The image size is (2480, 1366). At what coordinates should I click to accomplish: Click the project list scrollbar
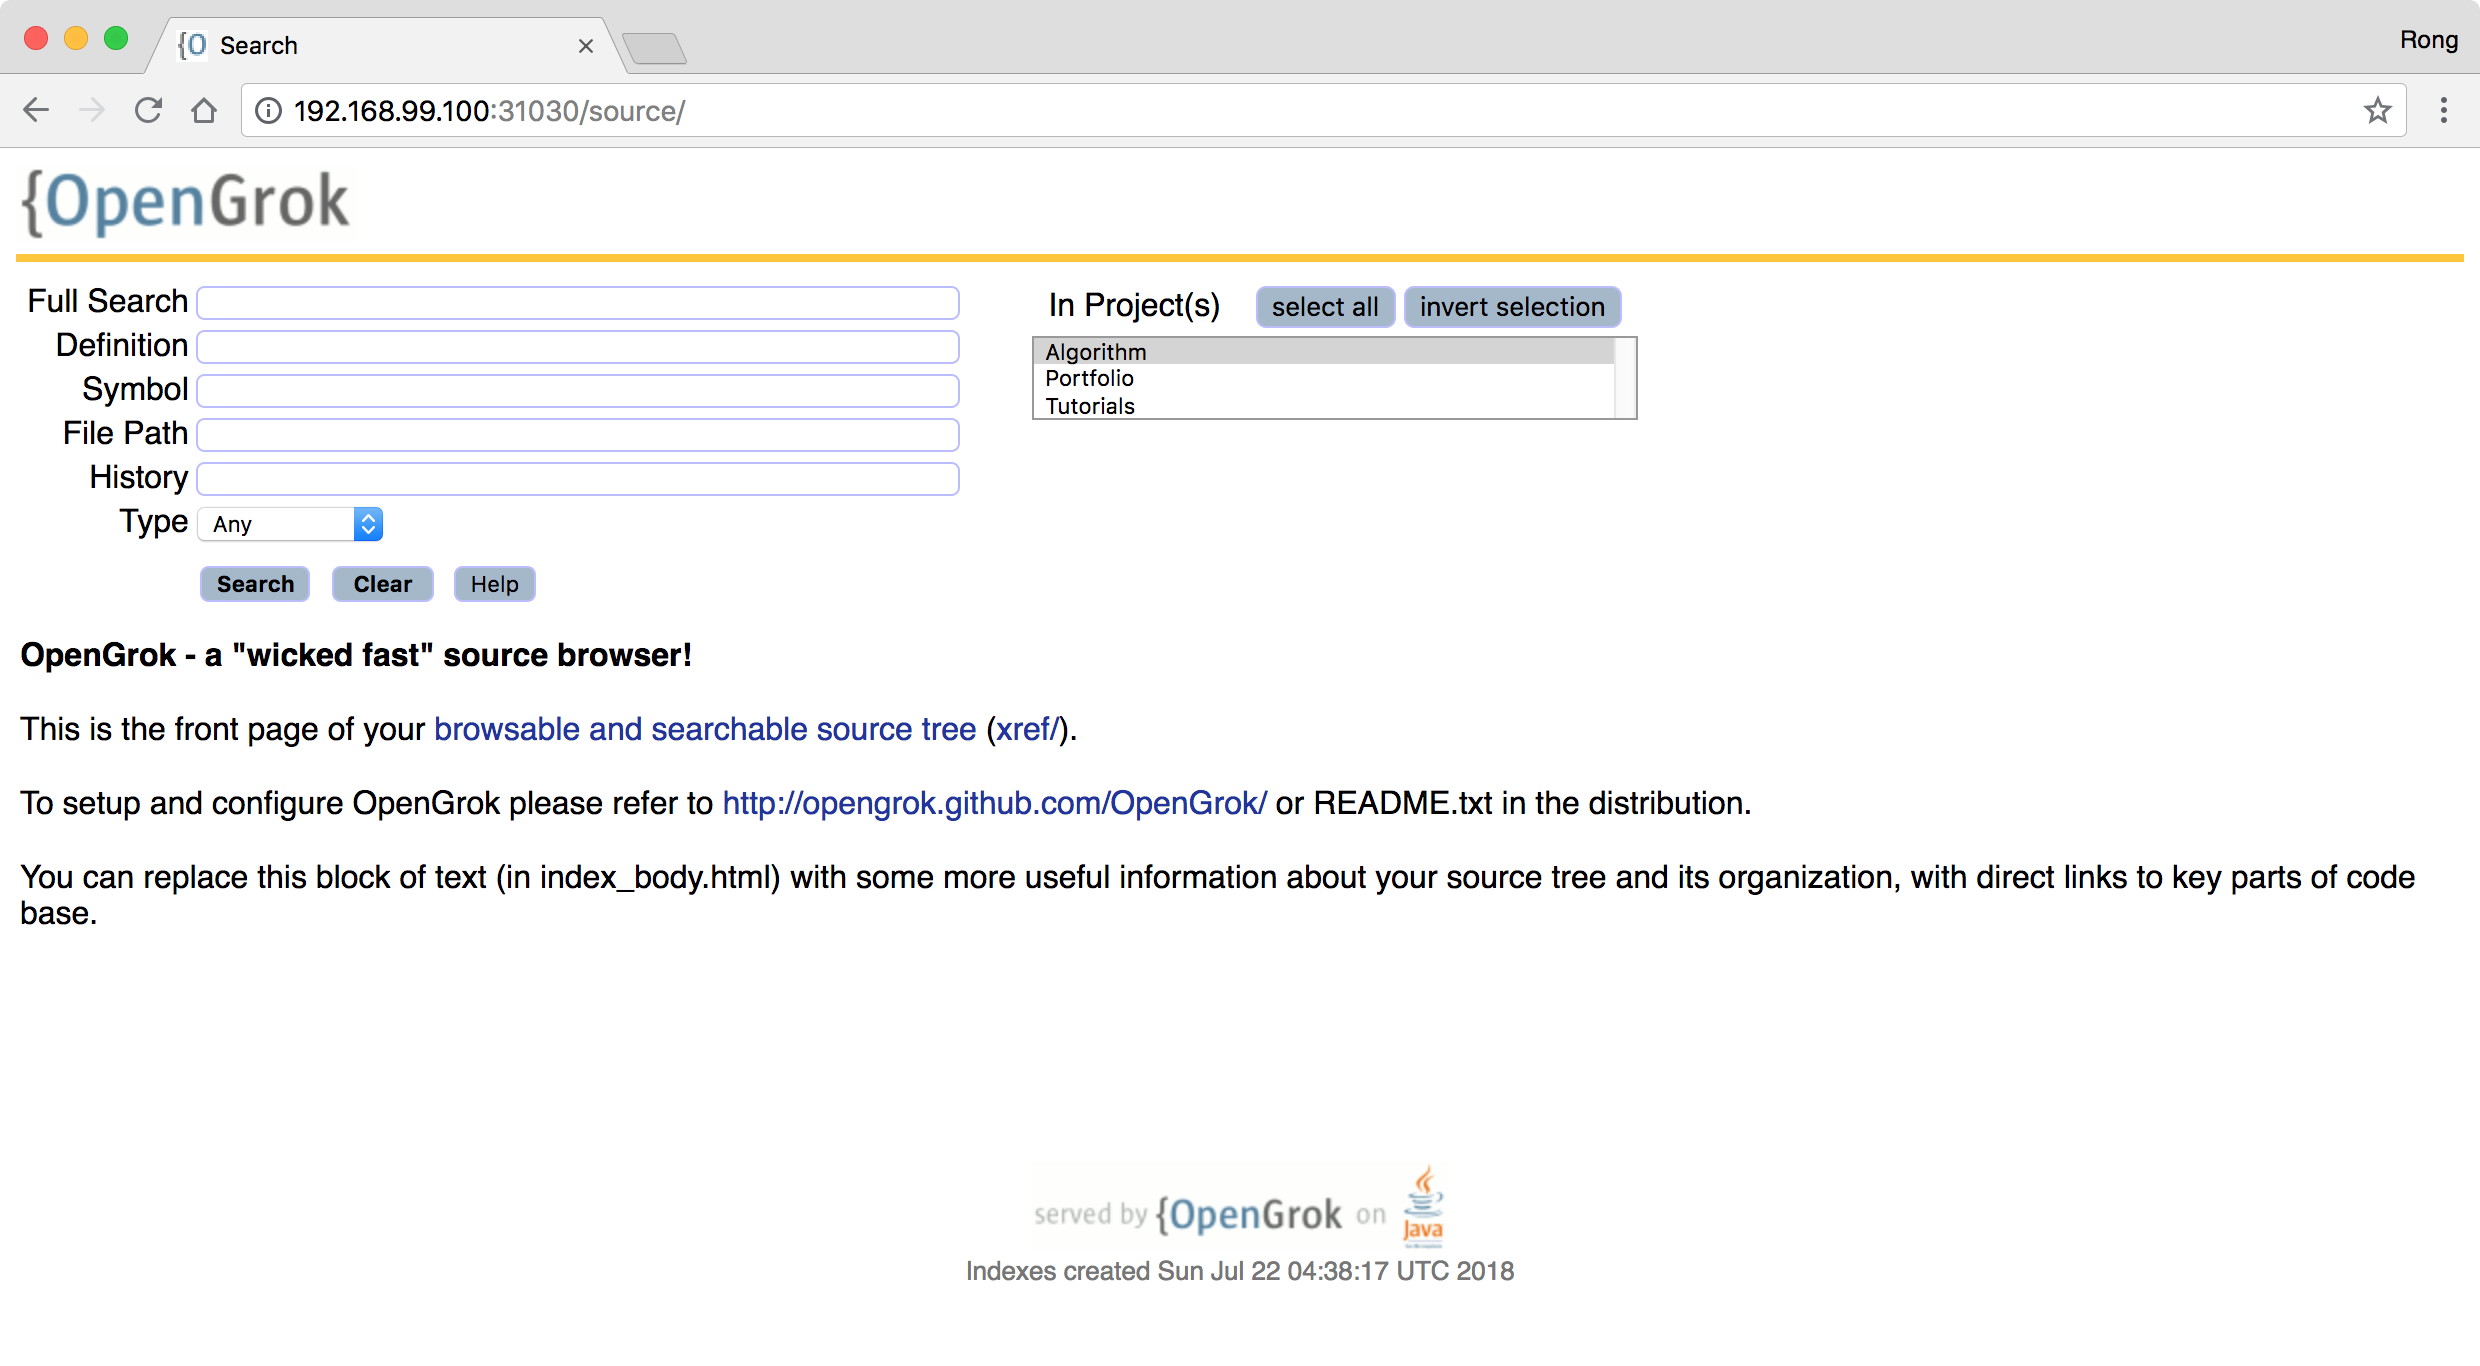pos(1625,378)
